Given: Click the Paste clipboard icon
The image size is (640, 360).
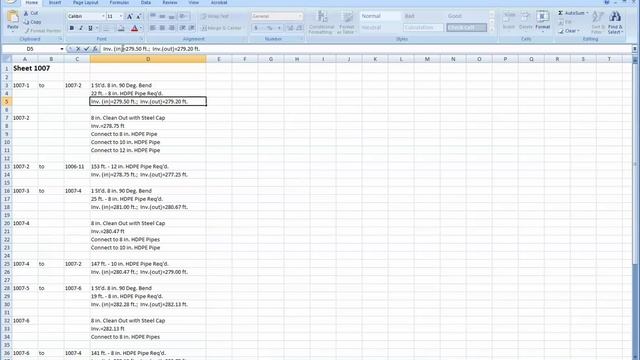Looking at the screenshot, I should pyautogui.click(x=13, y=17).
